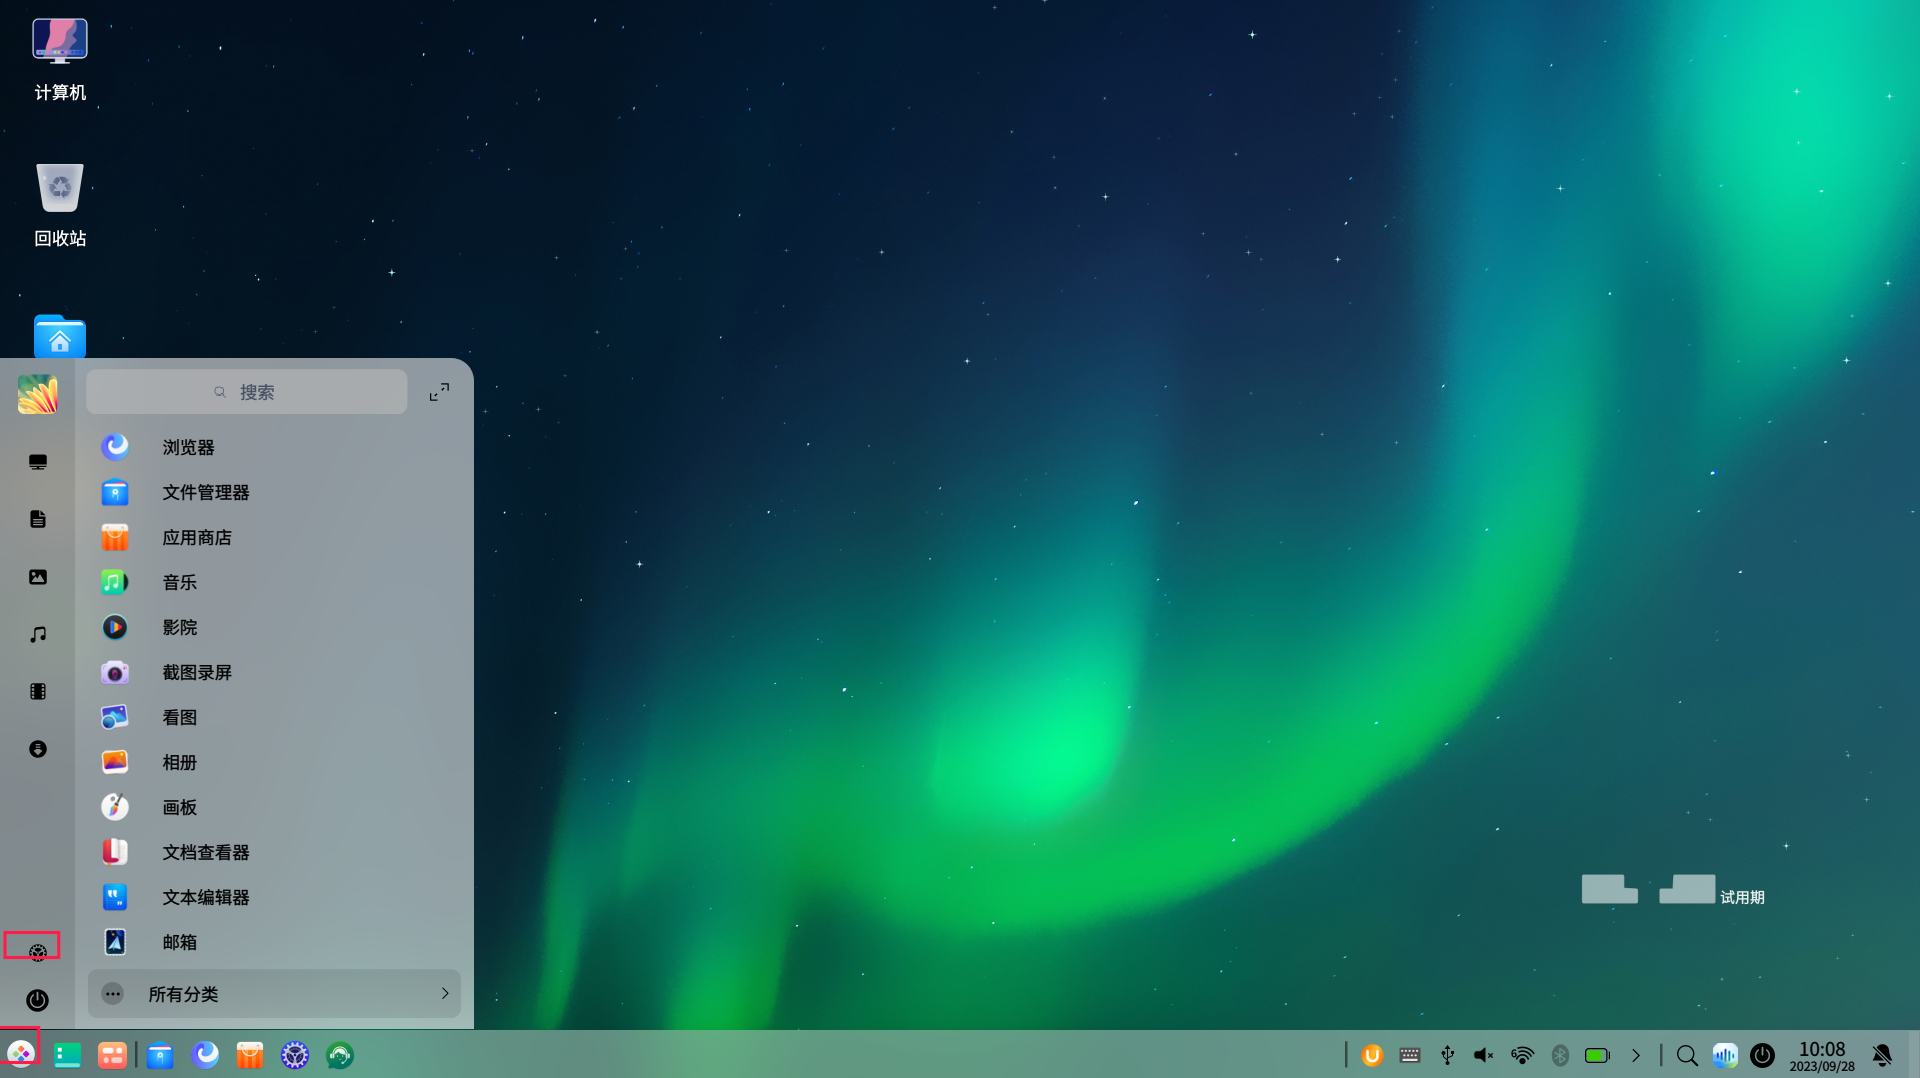Show desktop via green taskbar icon
1920x1078 pixels.
point(67,1055)
